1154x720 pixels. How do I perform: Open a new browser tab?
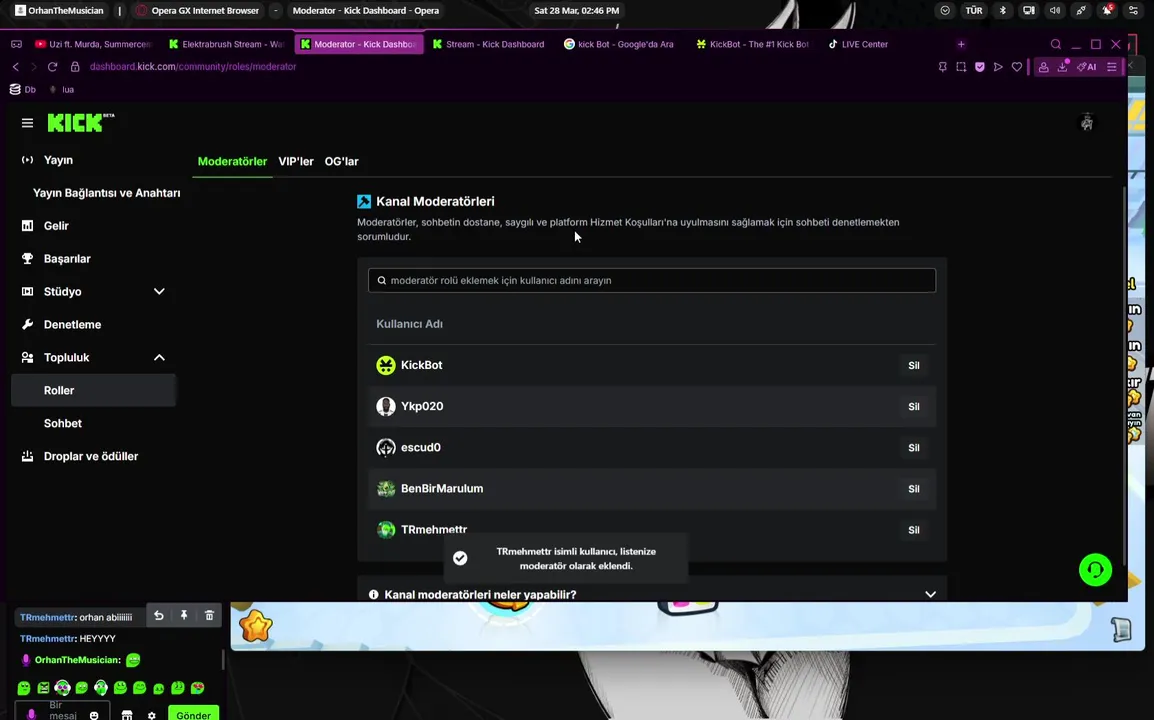(x=960, y=44)
